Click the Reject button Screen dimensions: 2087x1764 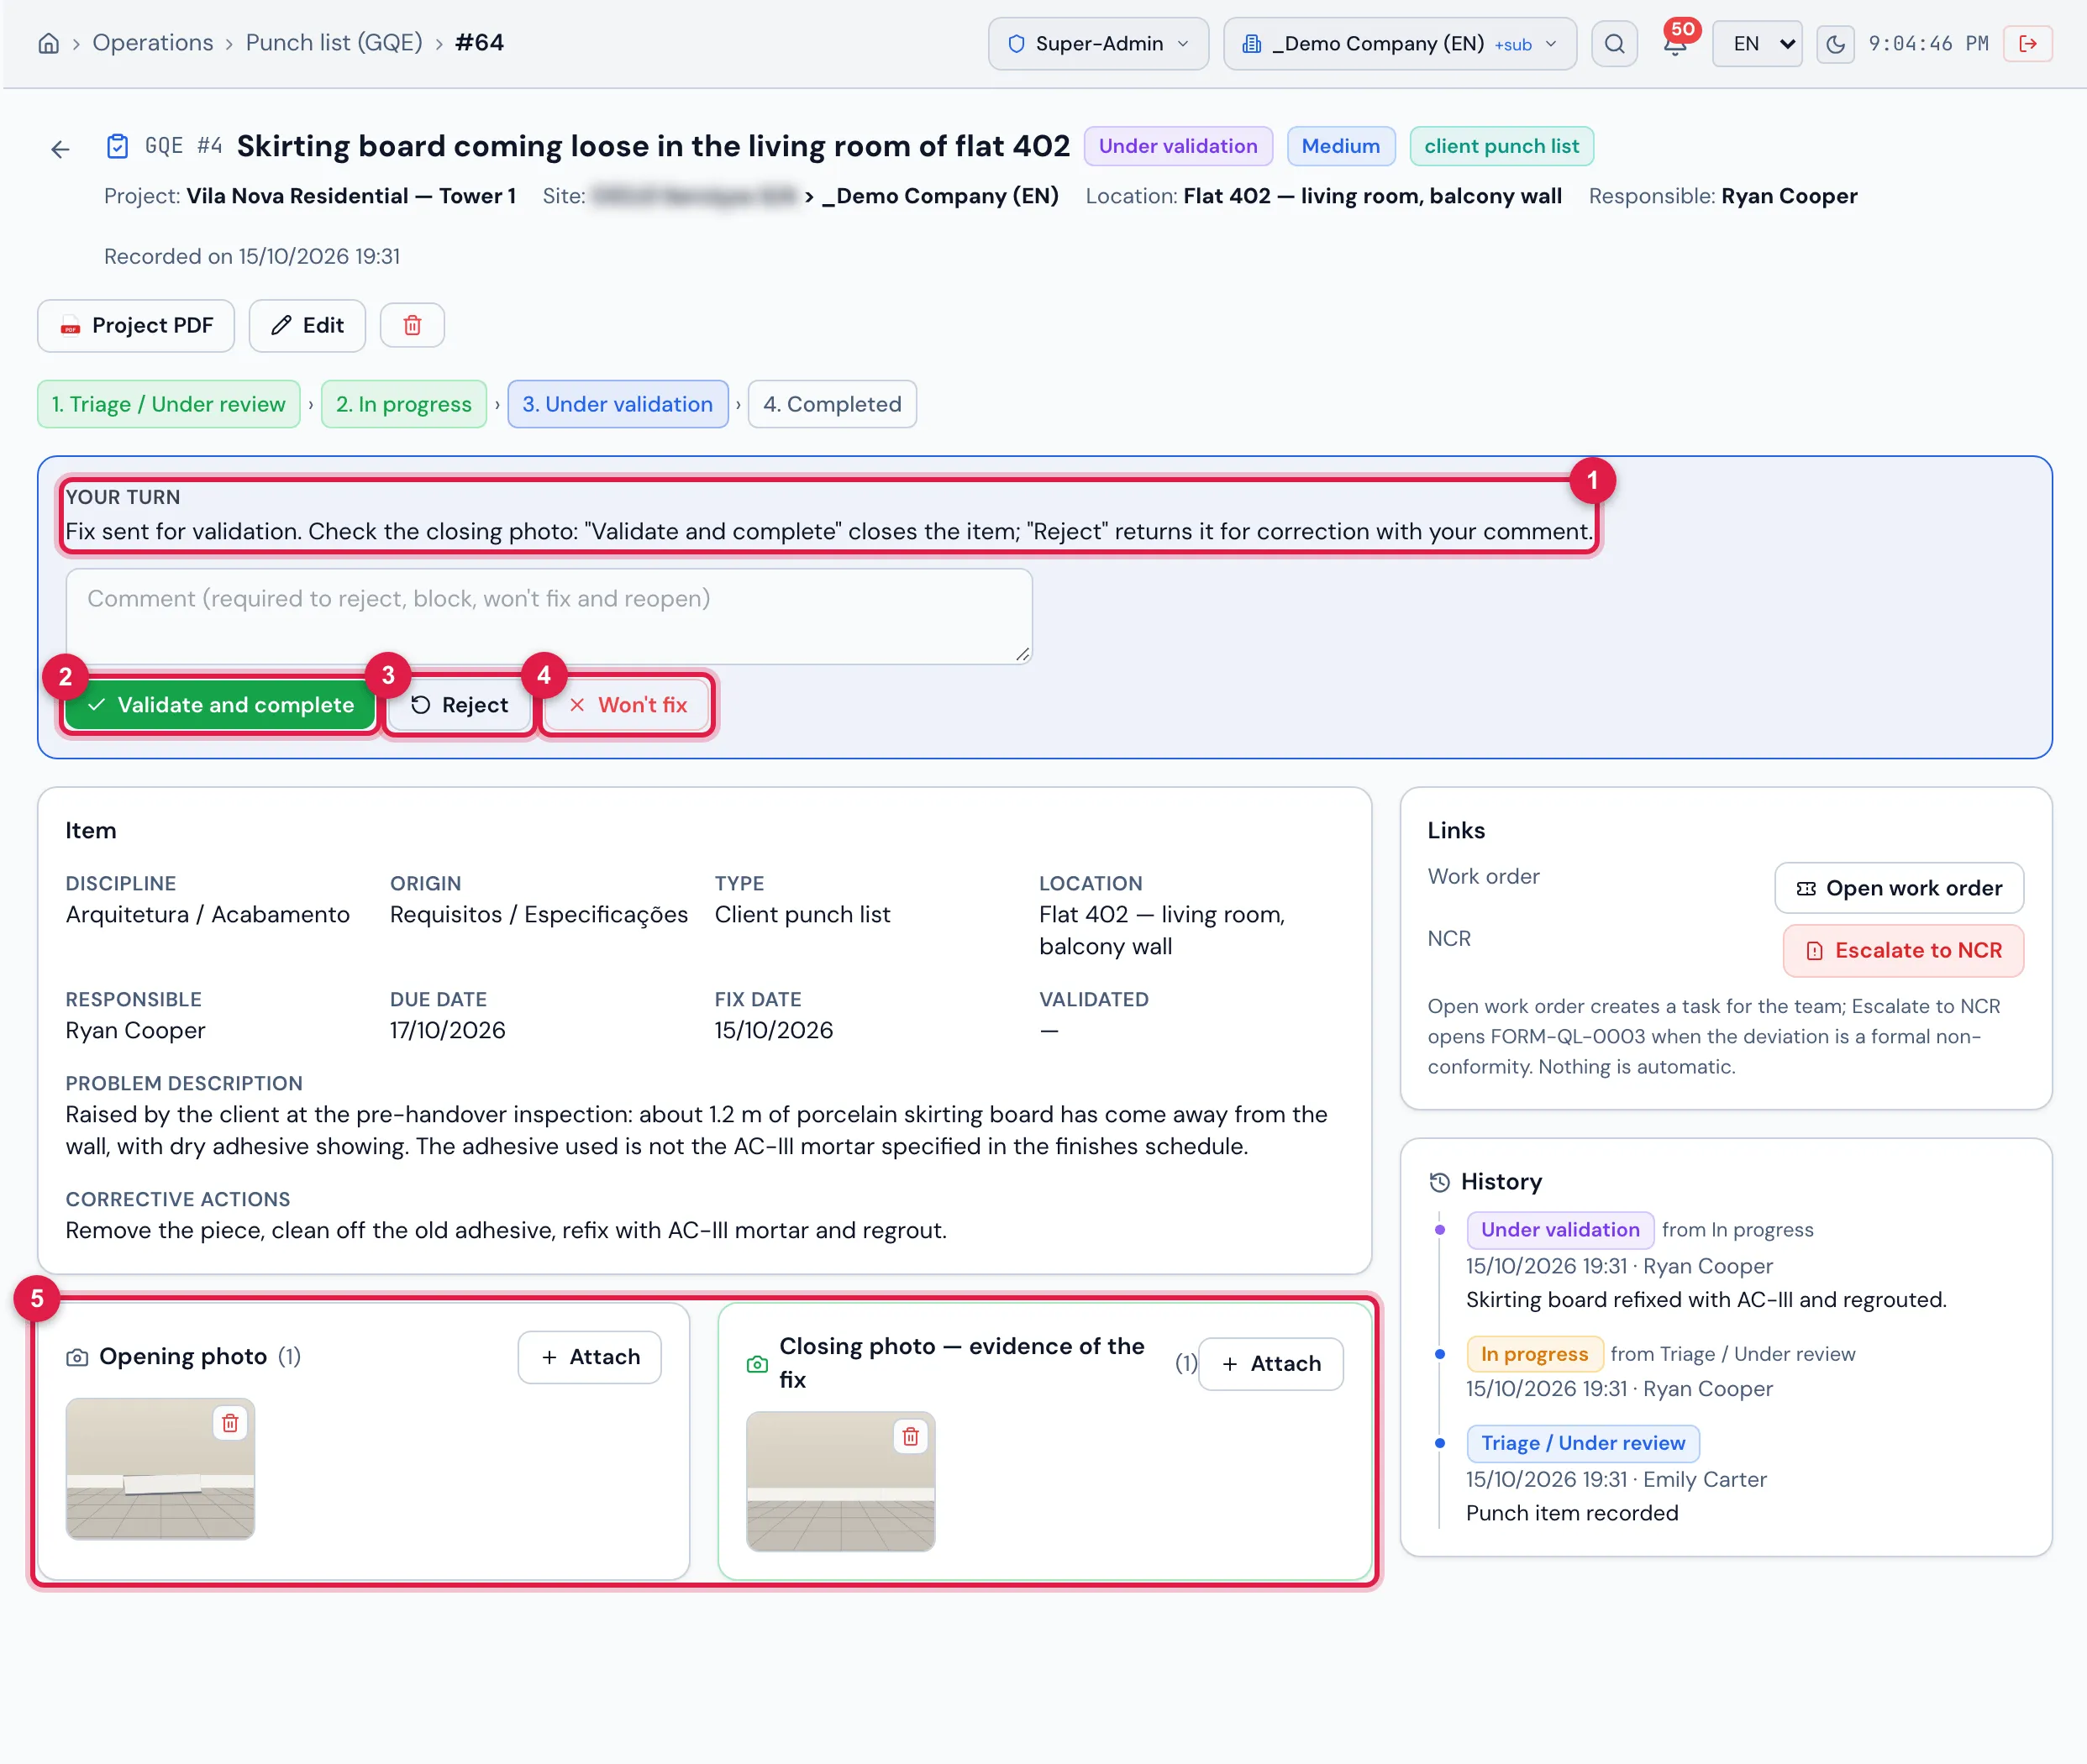[459, 705]
